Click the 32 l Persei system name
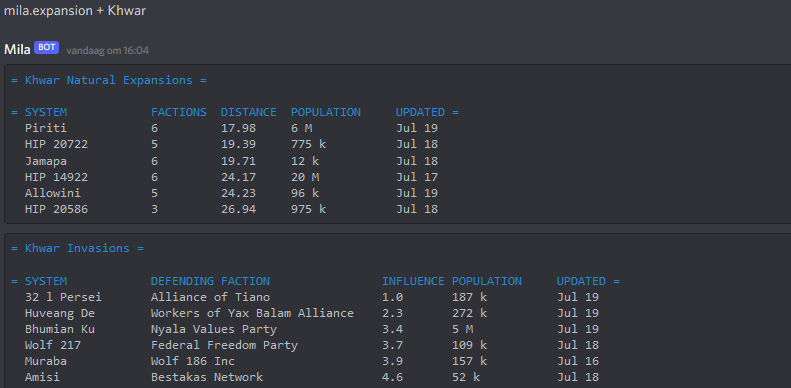Screen dimensions: 791x388 click(64, 297)
